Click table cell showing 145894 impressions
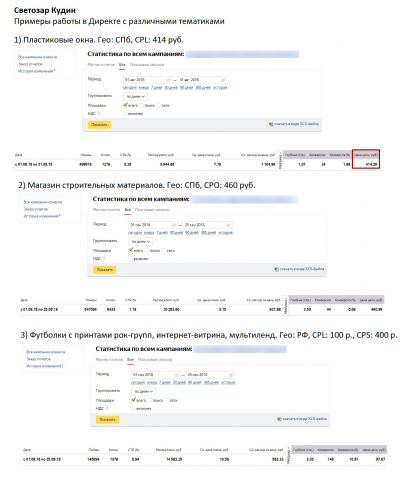Image resolution: width=411 pixels, height=480 pixels. pos(93,460)
